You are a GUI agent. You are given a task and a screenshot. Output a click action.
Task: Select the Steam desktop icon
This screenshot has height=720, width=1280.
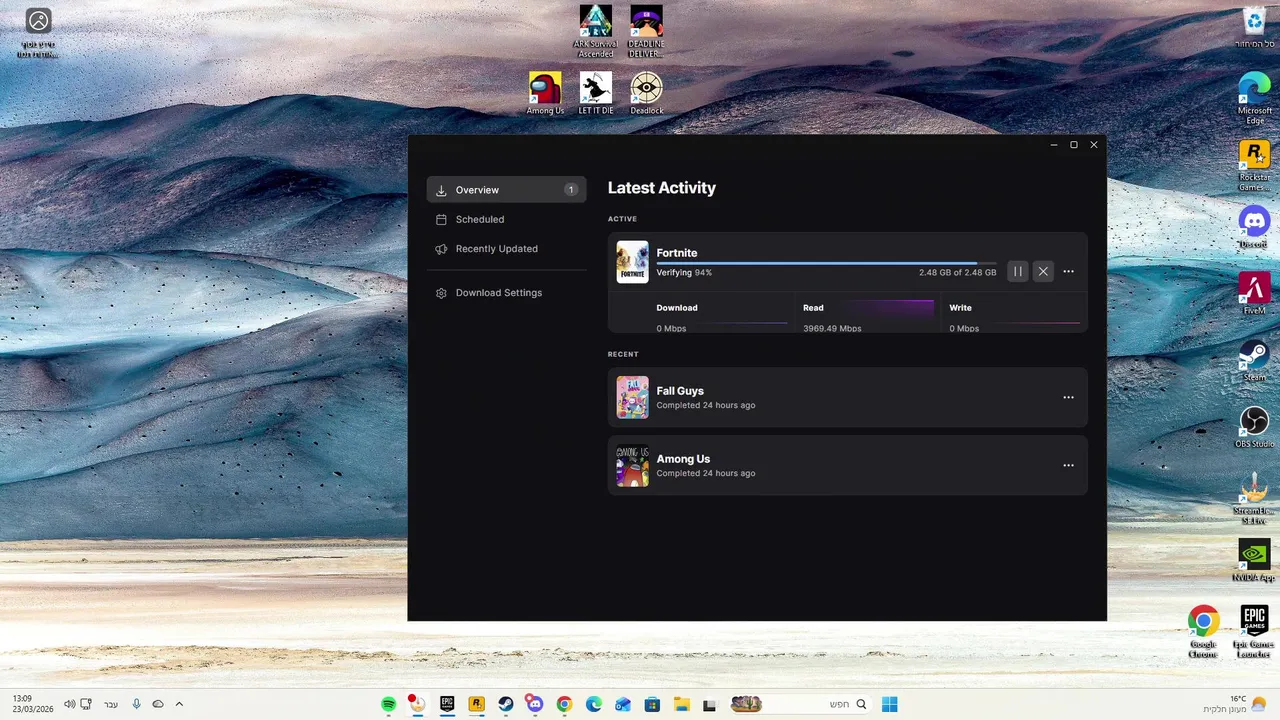pyautogui.click(x=1254, y=361)
